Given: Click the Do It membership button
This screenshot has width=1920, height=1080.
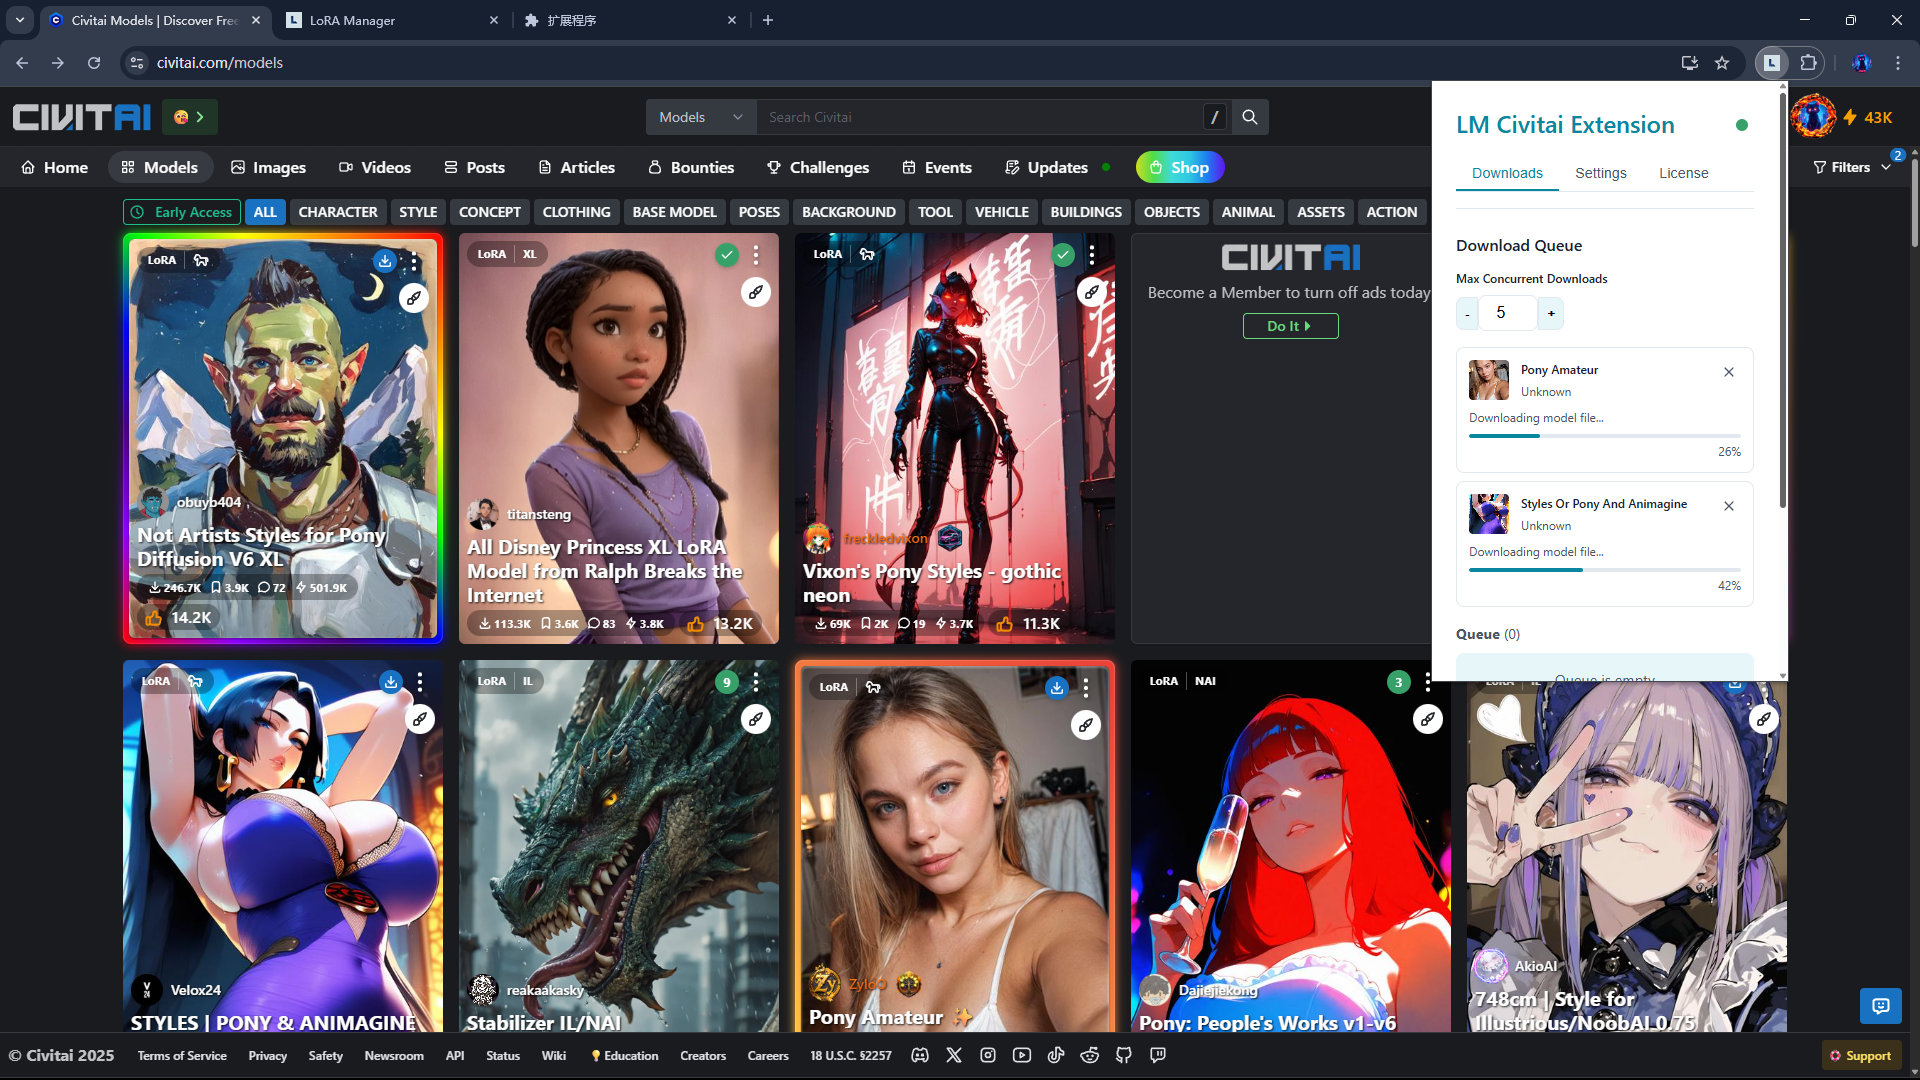Looking at the screenshot, I should [1290, 326].
